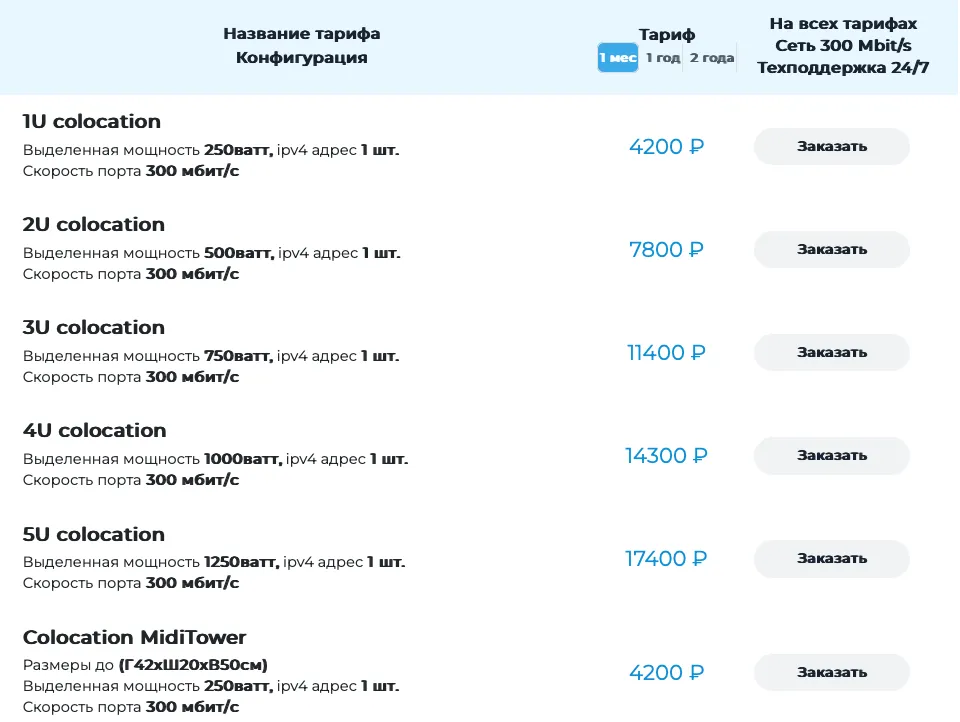Viewport: 960px width, 722px height.
Task: Order the 5U colocation plan
Action: pyautogui.click(x=831, y=558)
